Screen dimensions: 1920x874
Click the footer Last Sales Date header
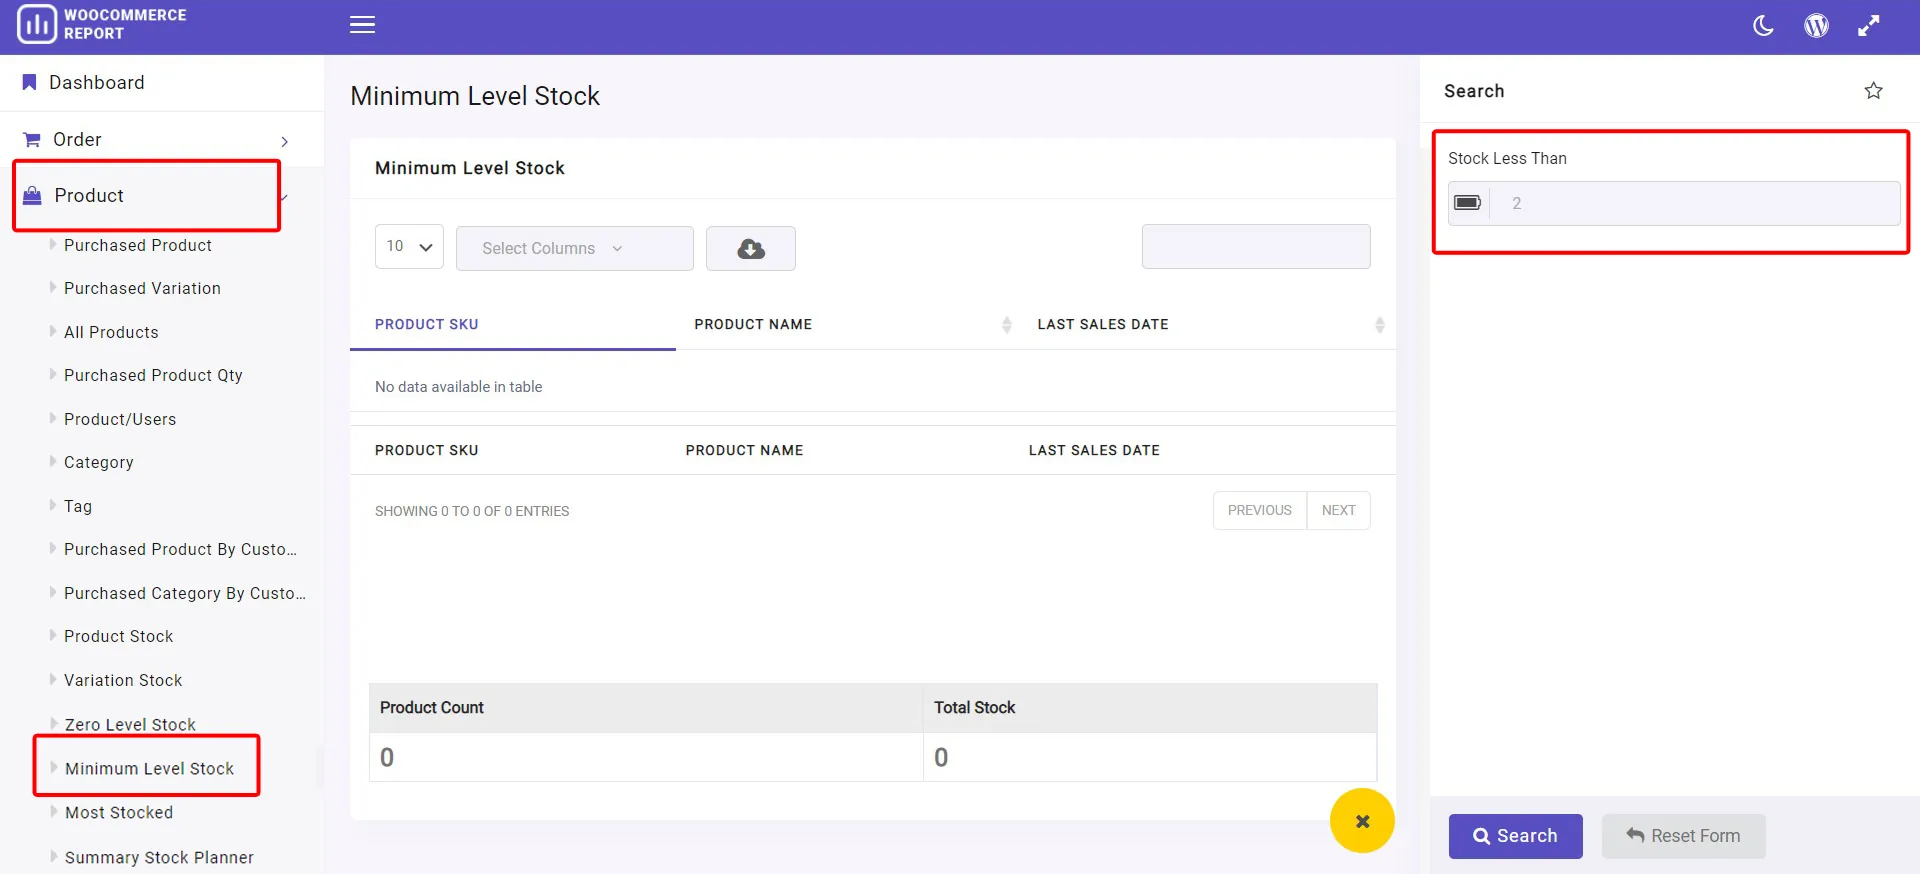tap(1094, 450)
